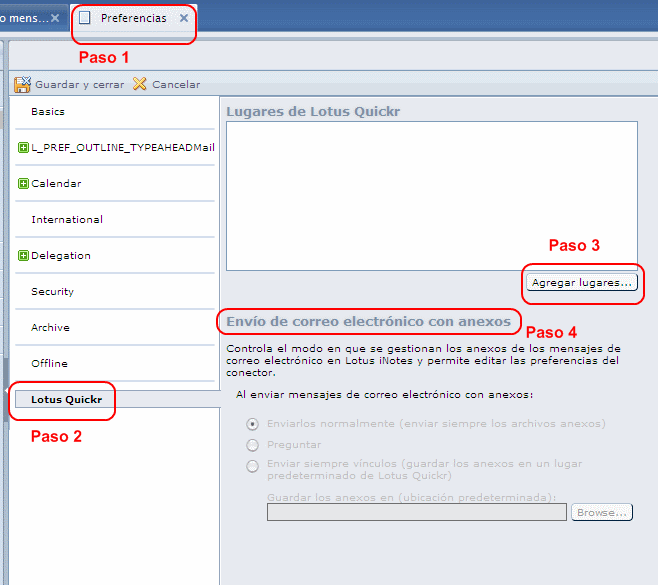The width and height of the screenshot is (658, 585).
Task: Open the Offline preferences
Action: coord(50,363)
